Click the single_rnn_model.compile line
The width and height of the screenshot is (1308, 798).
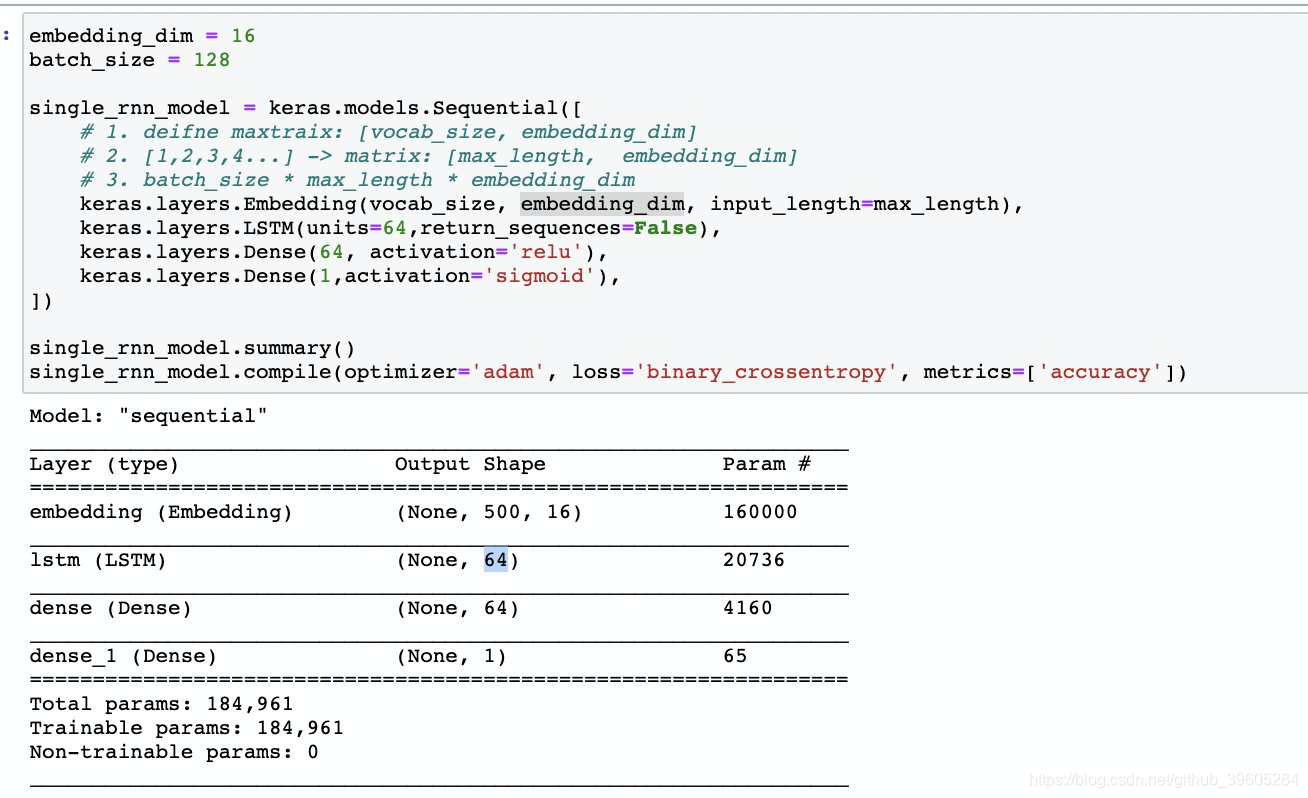coord(609,372)
